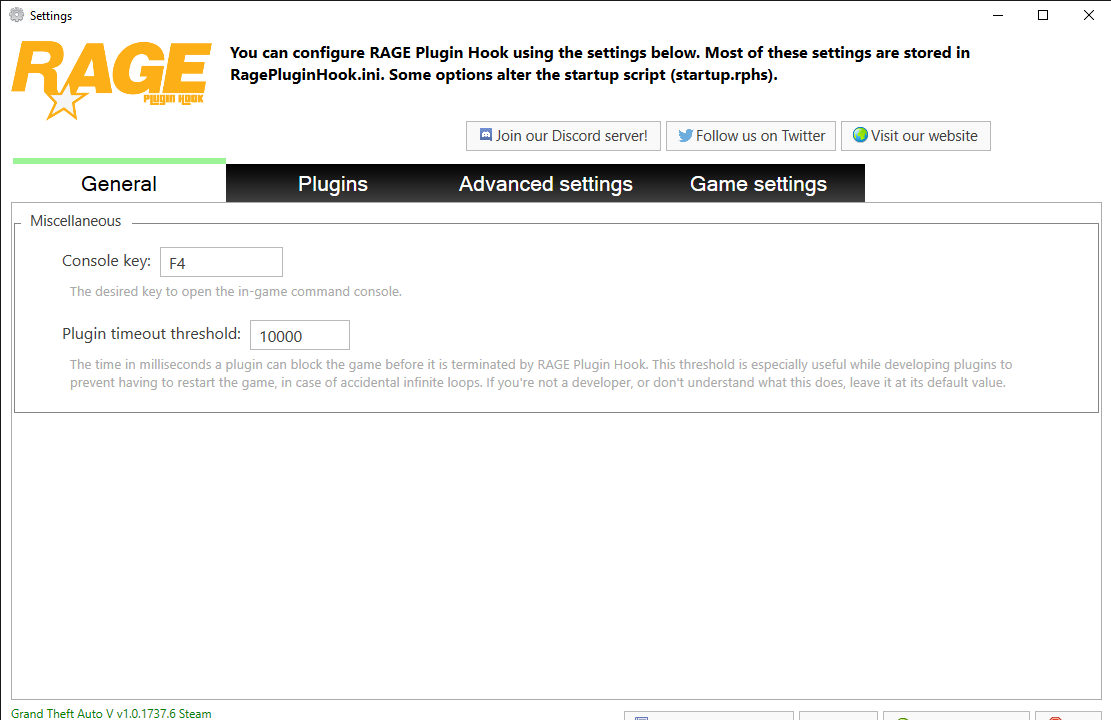Image resolution: width=1111 pixels, height=720 pixels.
Task: Close the Settings window
Action: 1089,15
